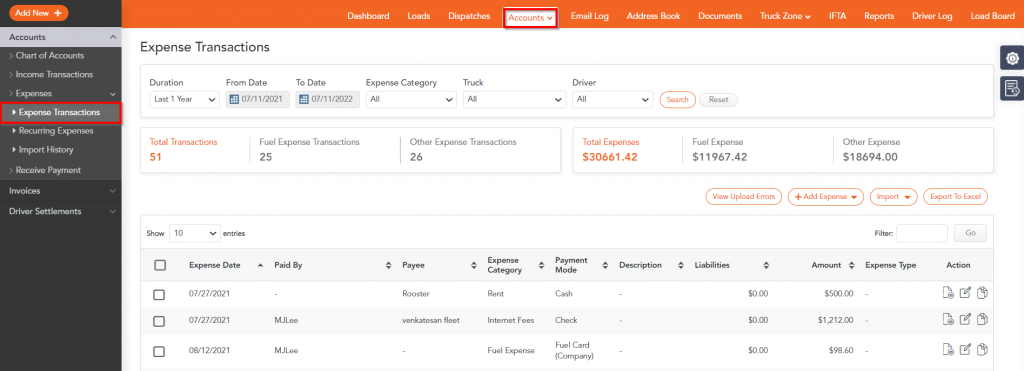Click the table Filter text field
The width and height of the screenshot is (1024, 371).
click(921, 233)
